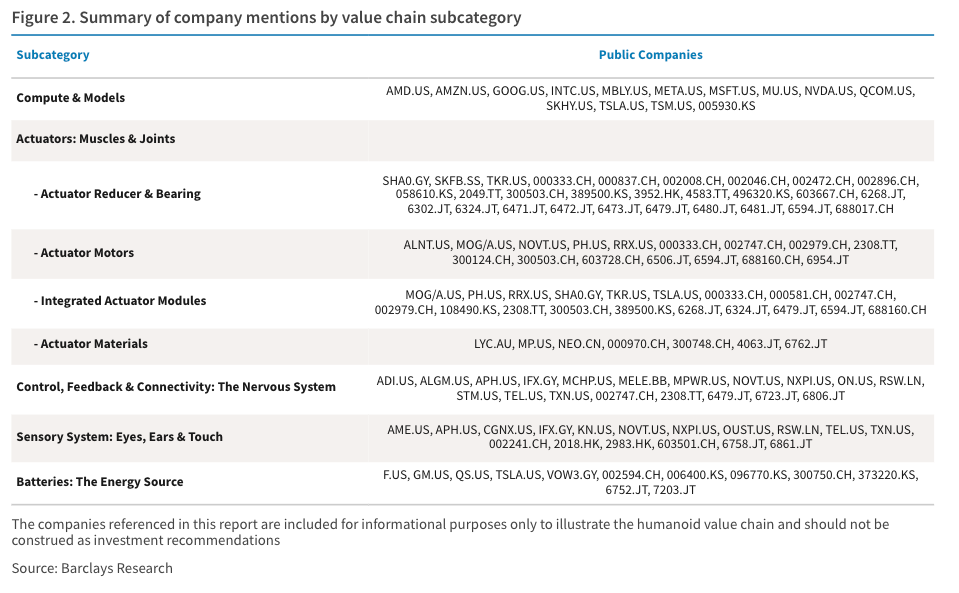The image size is (959, 593).
Task: Select the Control, Feedback & Connectivity row label
Action: point(176,387)
